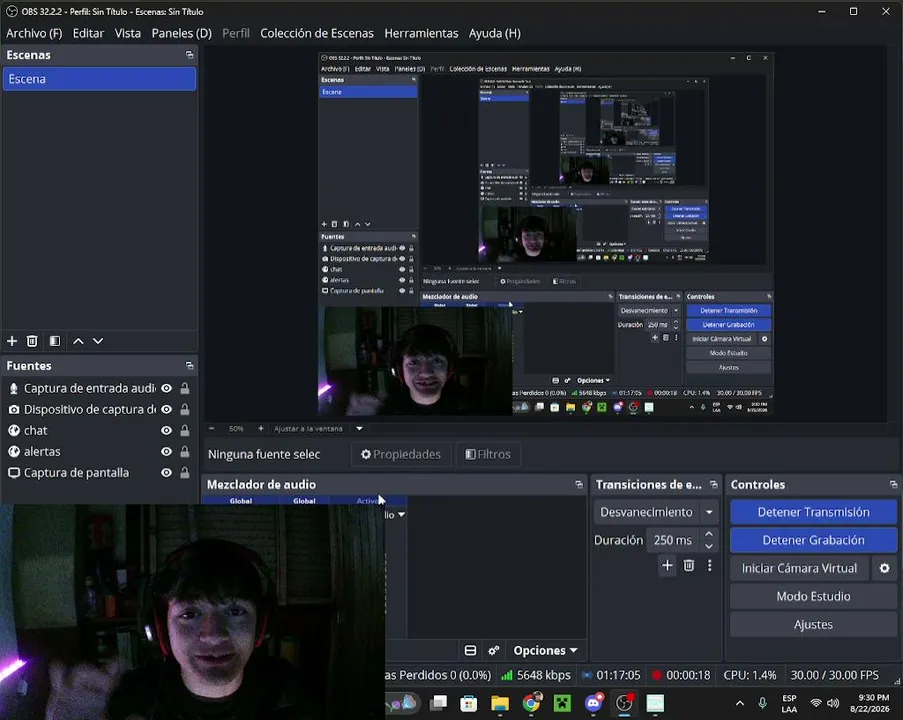Open the audio mixer Opciones dropdown
The height and width of the screenshot is (720, 903).
[545, 650]
